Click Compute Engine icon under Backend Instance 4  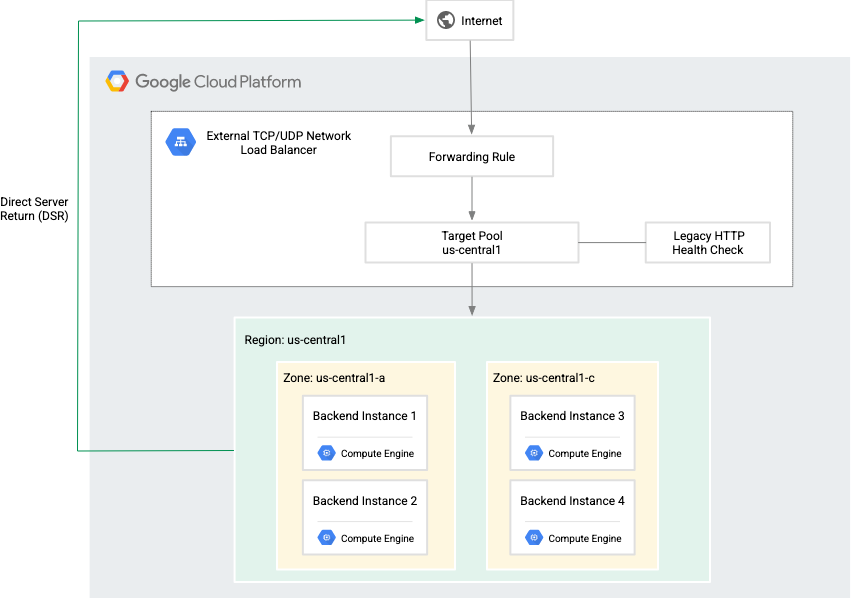(534, 538)
